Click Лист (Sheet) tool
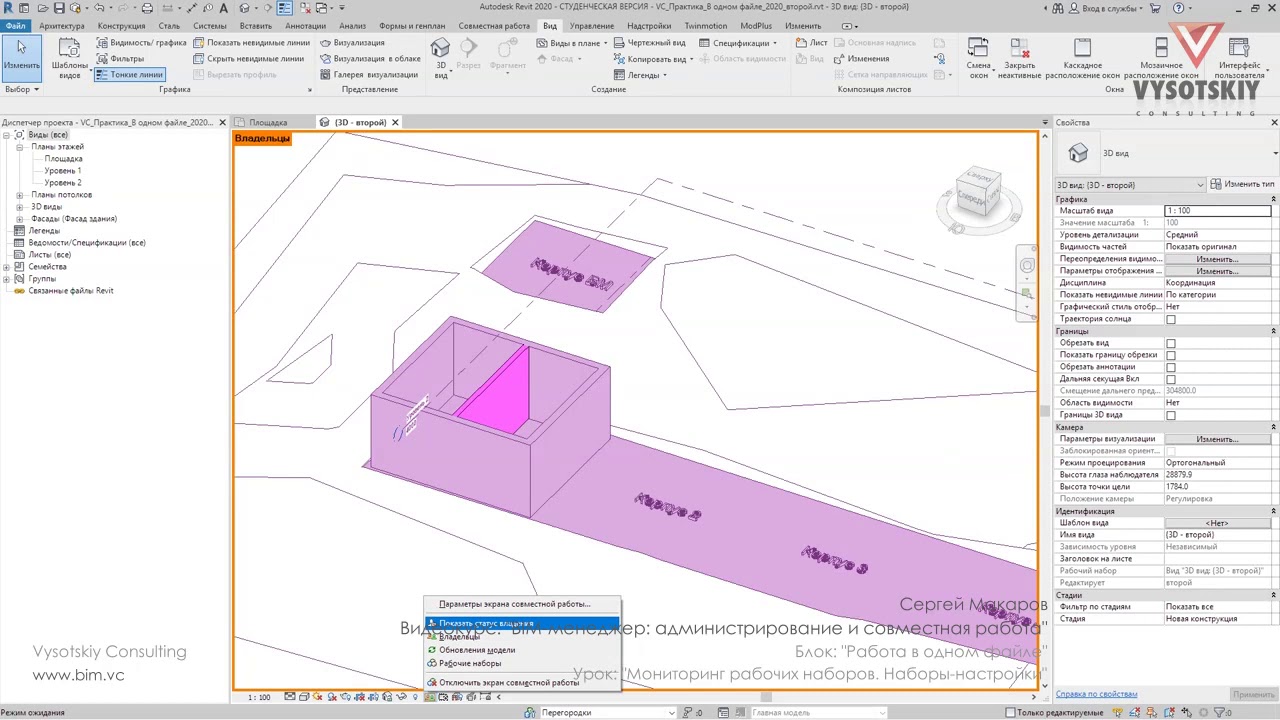 coord(811,43)
